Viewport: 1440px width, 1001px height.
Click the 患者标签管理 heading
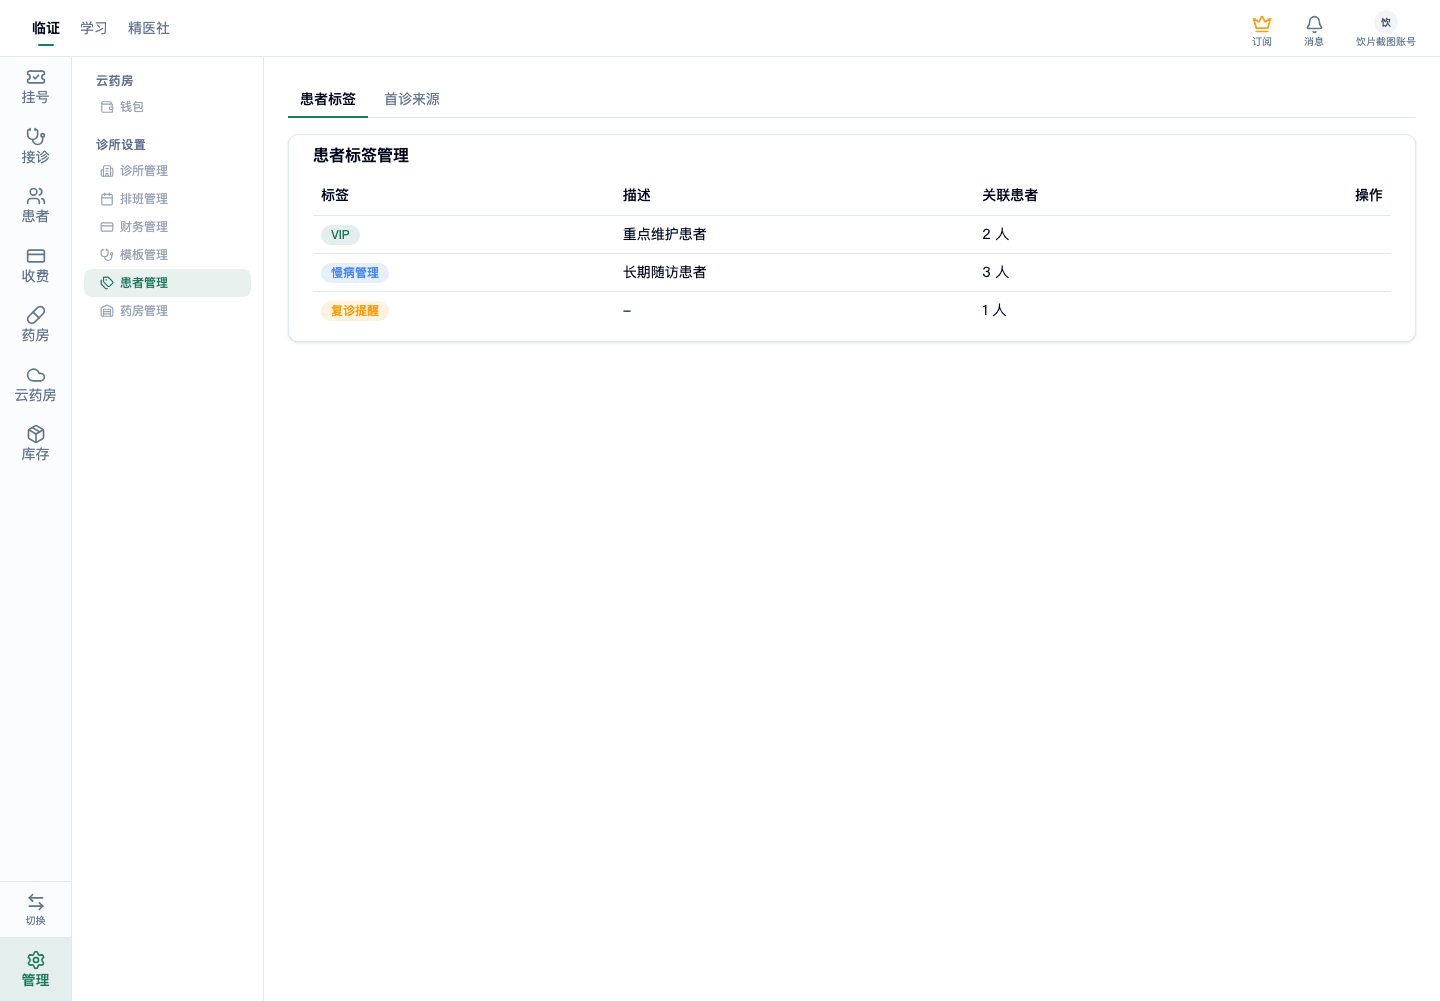[361, 155]
